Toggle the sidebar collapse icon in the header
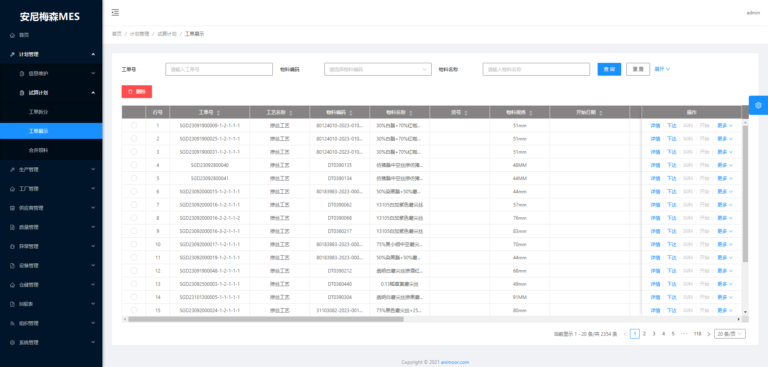 (x=115, y=13)
